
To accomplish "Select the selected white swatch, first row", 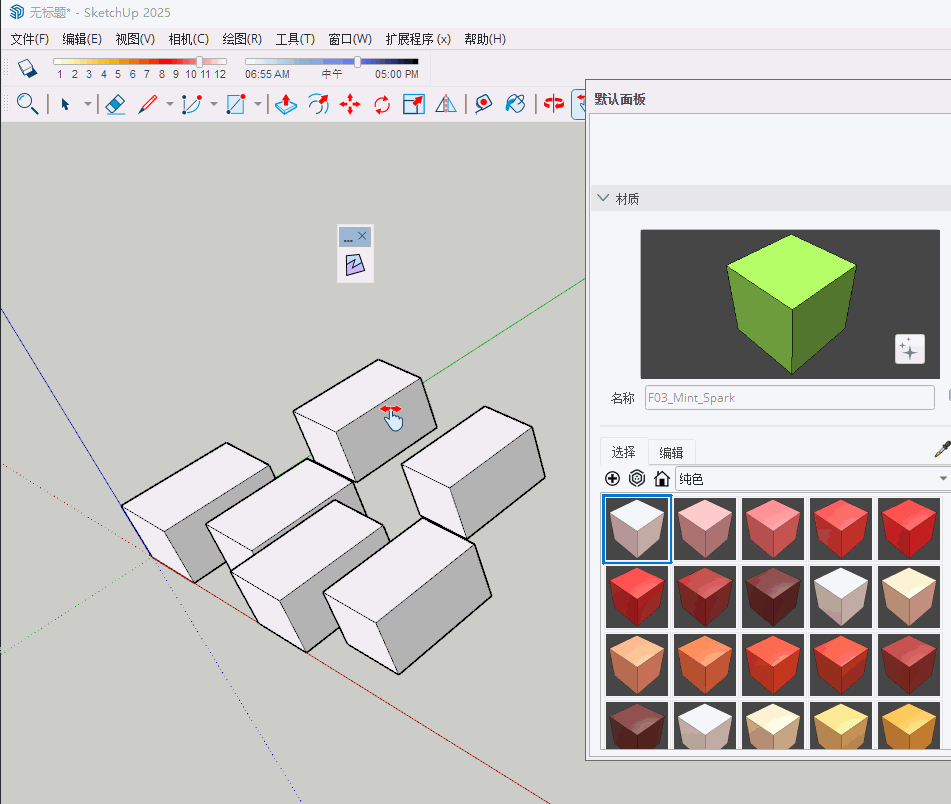I will 637,529.
